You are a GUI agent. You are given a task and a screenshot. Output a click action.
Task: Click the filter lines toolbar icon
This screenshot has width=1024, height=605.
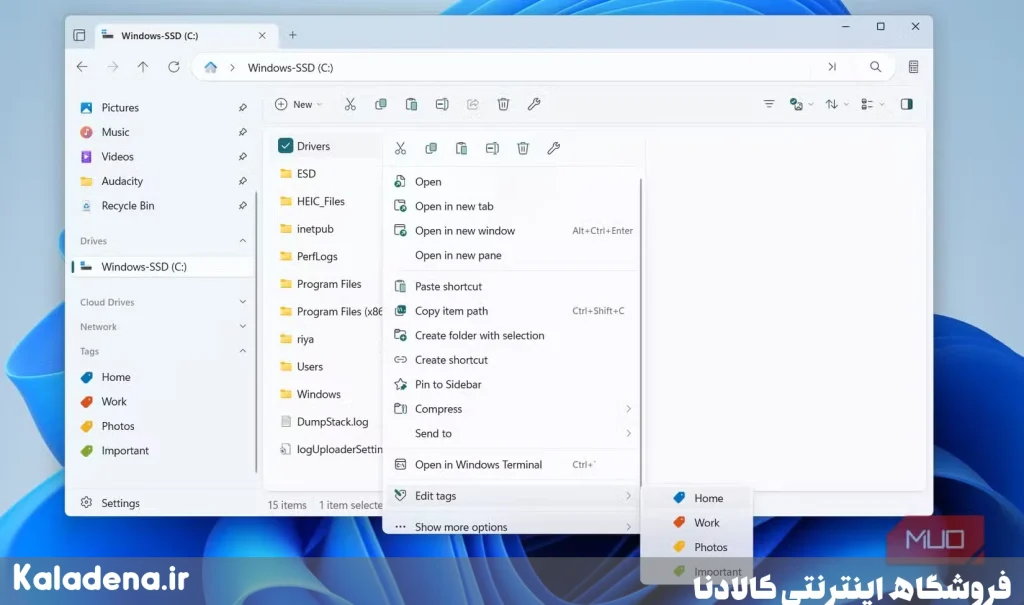[x=769, y=105]
